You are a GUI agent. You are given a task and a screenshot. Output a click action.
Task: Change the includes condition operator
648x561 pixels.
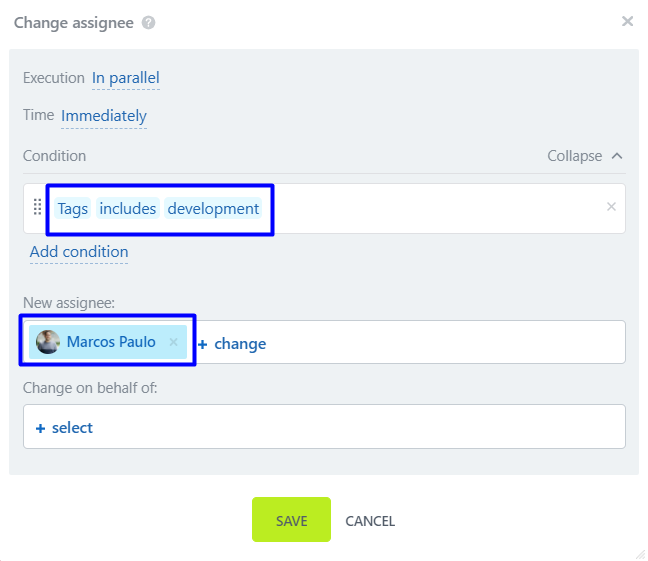pos(128,209)
